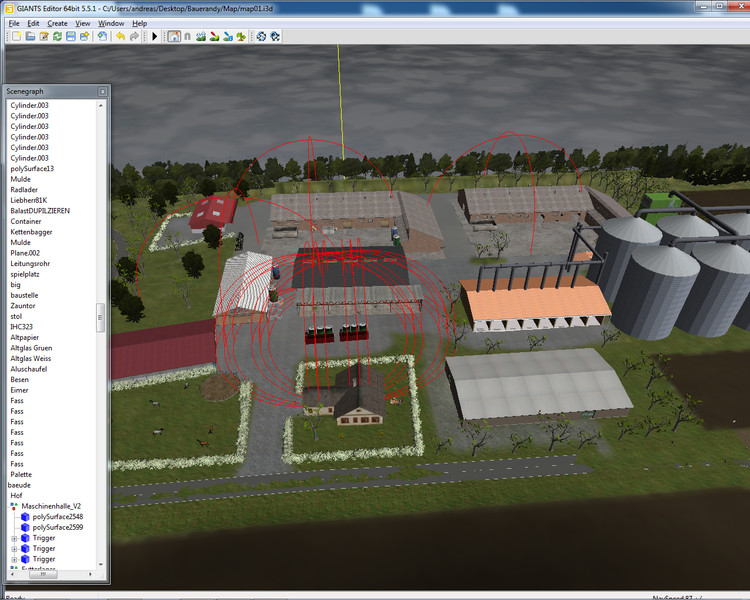Select the Aluschaufel node

pos(29,369)
